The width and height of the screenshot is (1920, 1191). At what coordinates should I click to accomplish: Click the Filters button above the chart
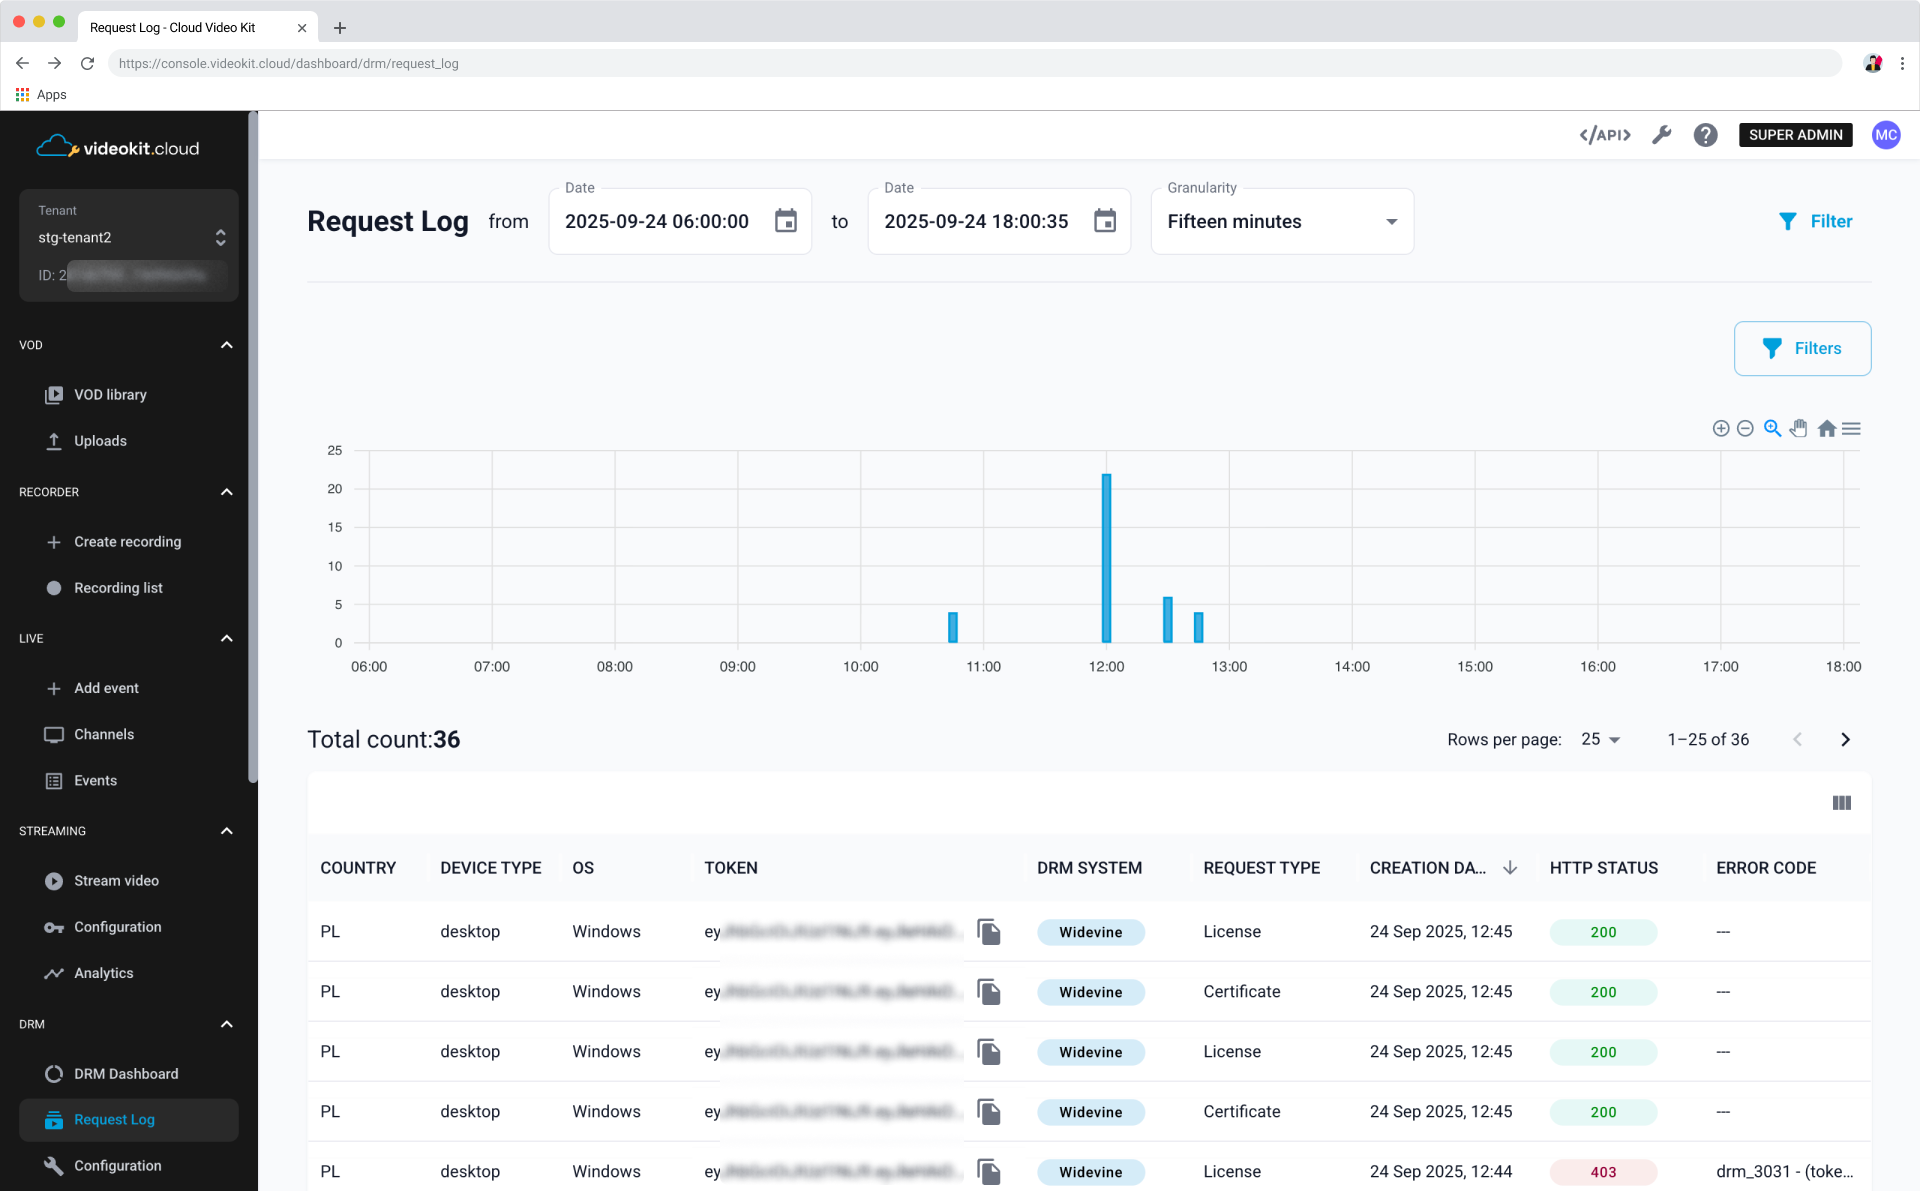coord(1802,348)
